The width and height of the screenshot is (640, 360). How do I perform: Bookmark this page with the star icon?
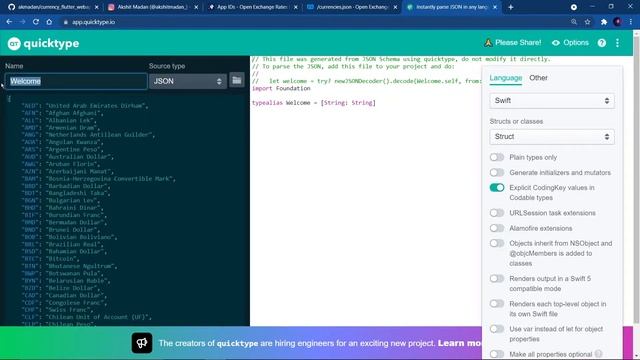pyautogui.click(x=587, y=22)
